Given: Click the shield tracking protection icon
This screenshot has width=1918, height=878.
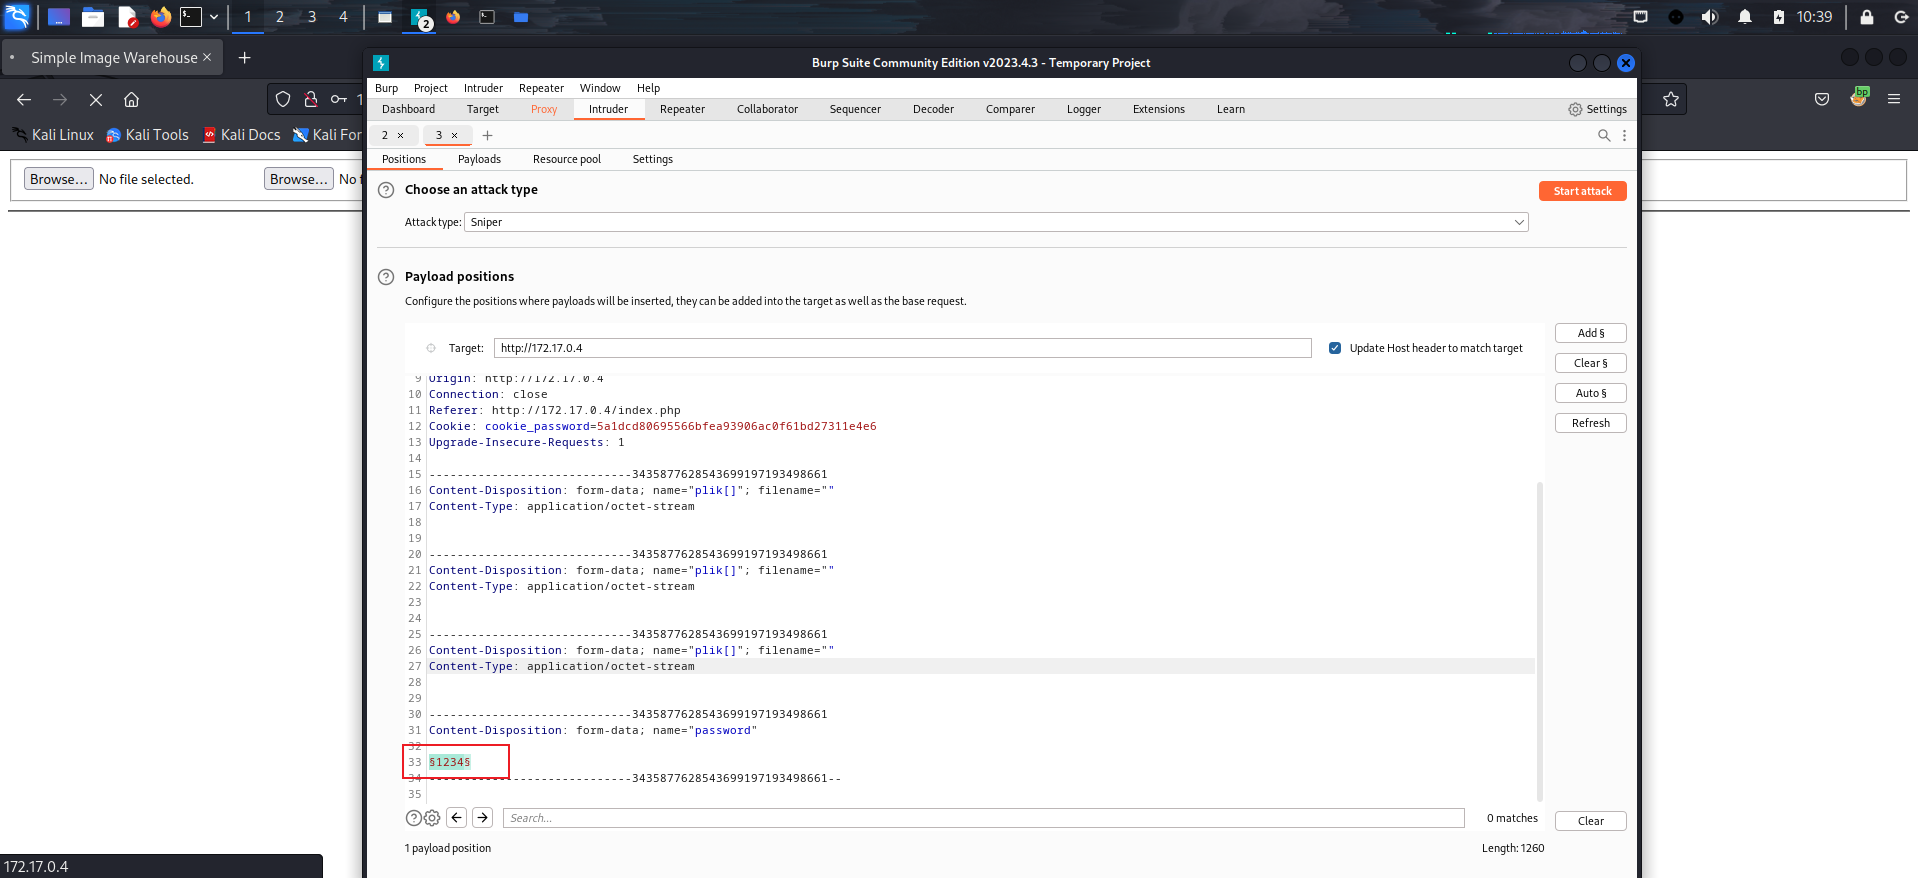Looking at the screenshot, I should tap(283, 99).
